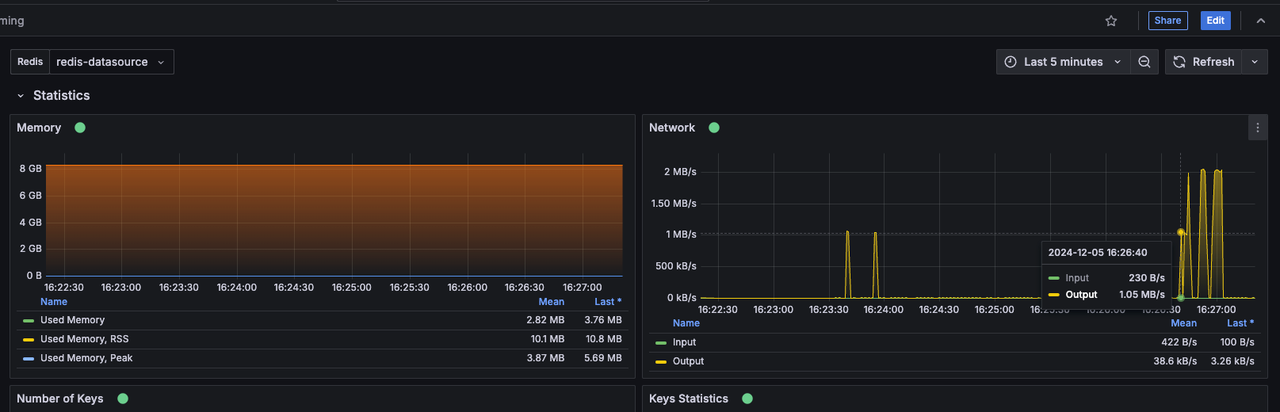Click the blue Edit button
Image resolution: width=1280 pixels, height=412 pixels.
[x=1215, y=20]
